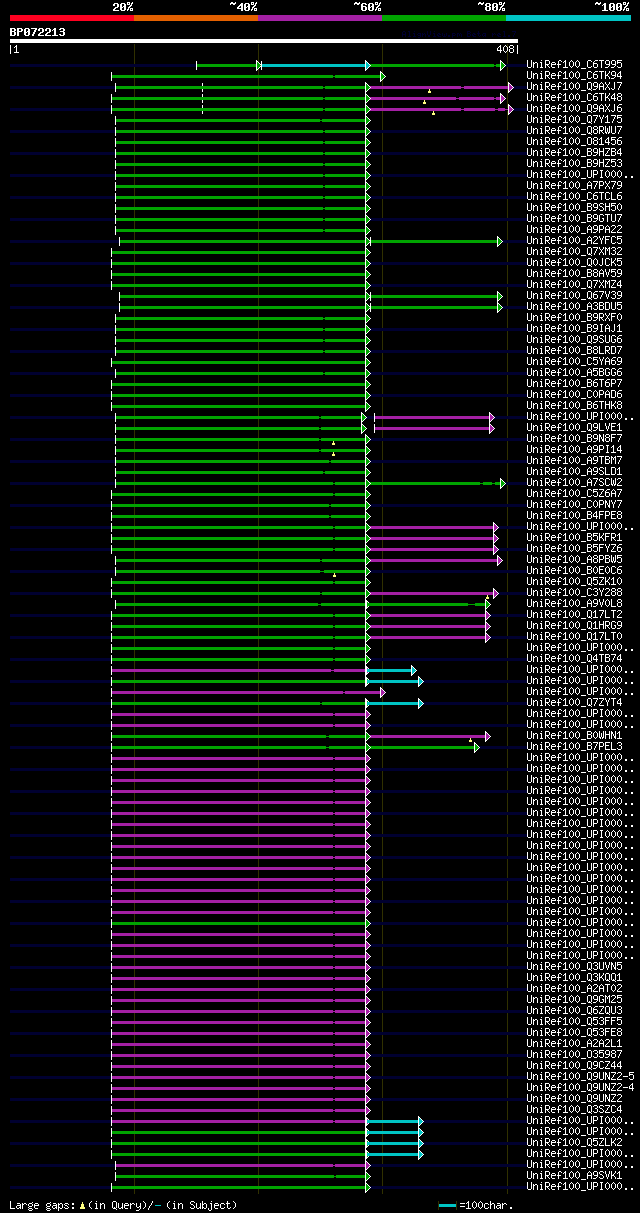This screenshot has height=1213, width=640.
Task: Select the UniRef100_C3Y288 entry
Action: pyautogui.click(x=574, y=592)
